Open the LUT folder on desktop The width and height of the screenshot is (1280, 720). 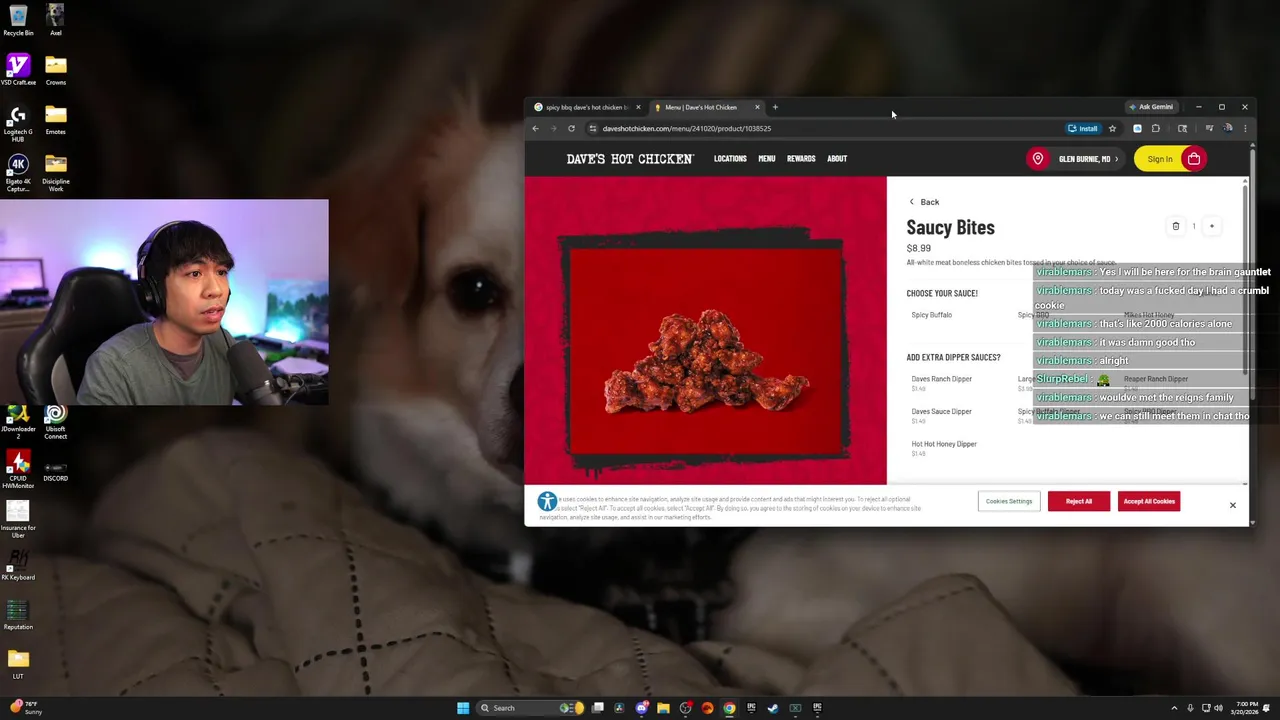[18, 664]
